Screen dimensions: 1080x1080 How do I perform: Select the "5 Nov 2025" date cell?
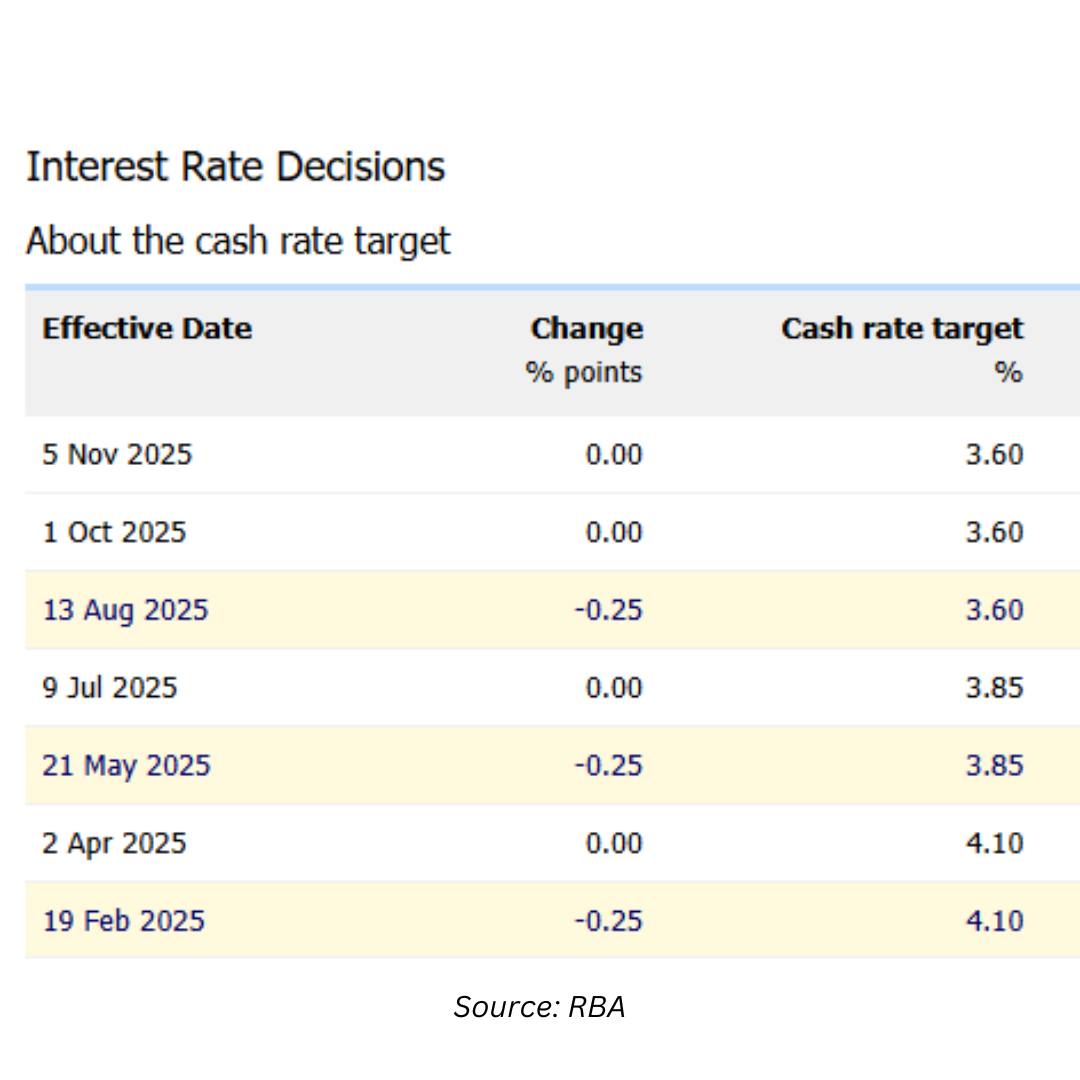(117, 455)
